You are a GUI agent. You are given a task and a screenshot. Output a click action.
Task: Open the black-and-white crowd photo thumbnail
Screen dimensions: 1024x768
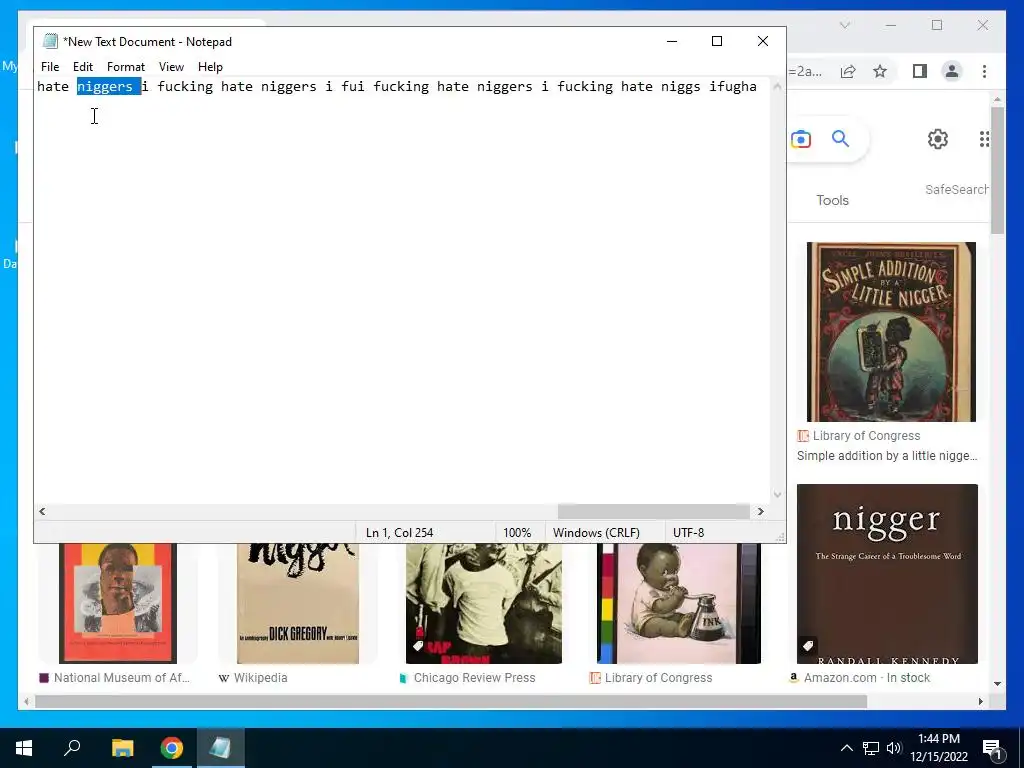coord(483,603)
